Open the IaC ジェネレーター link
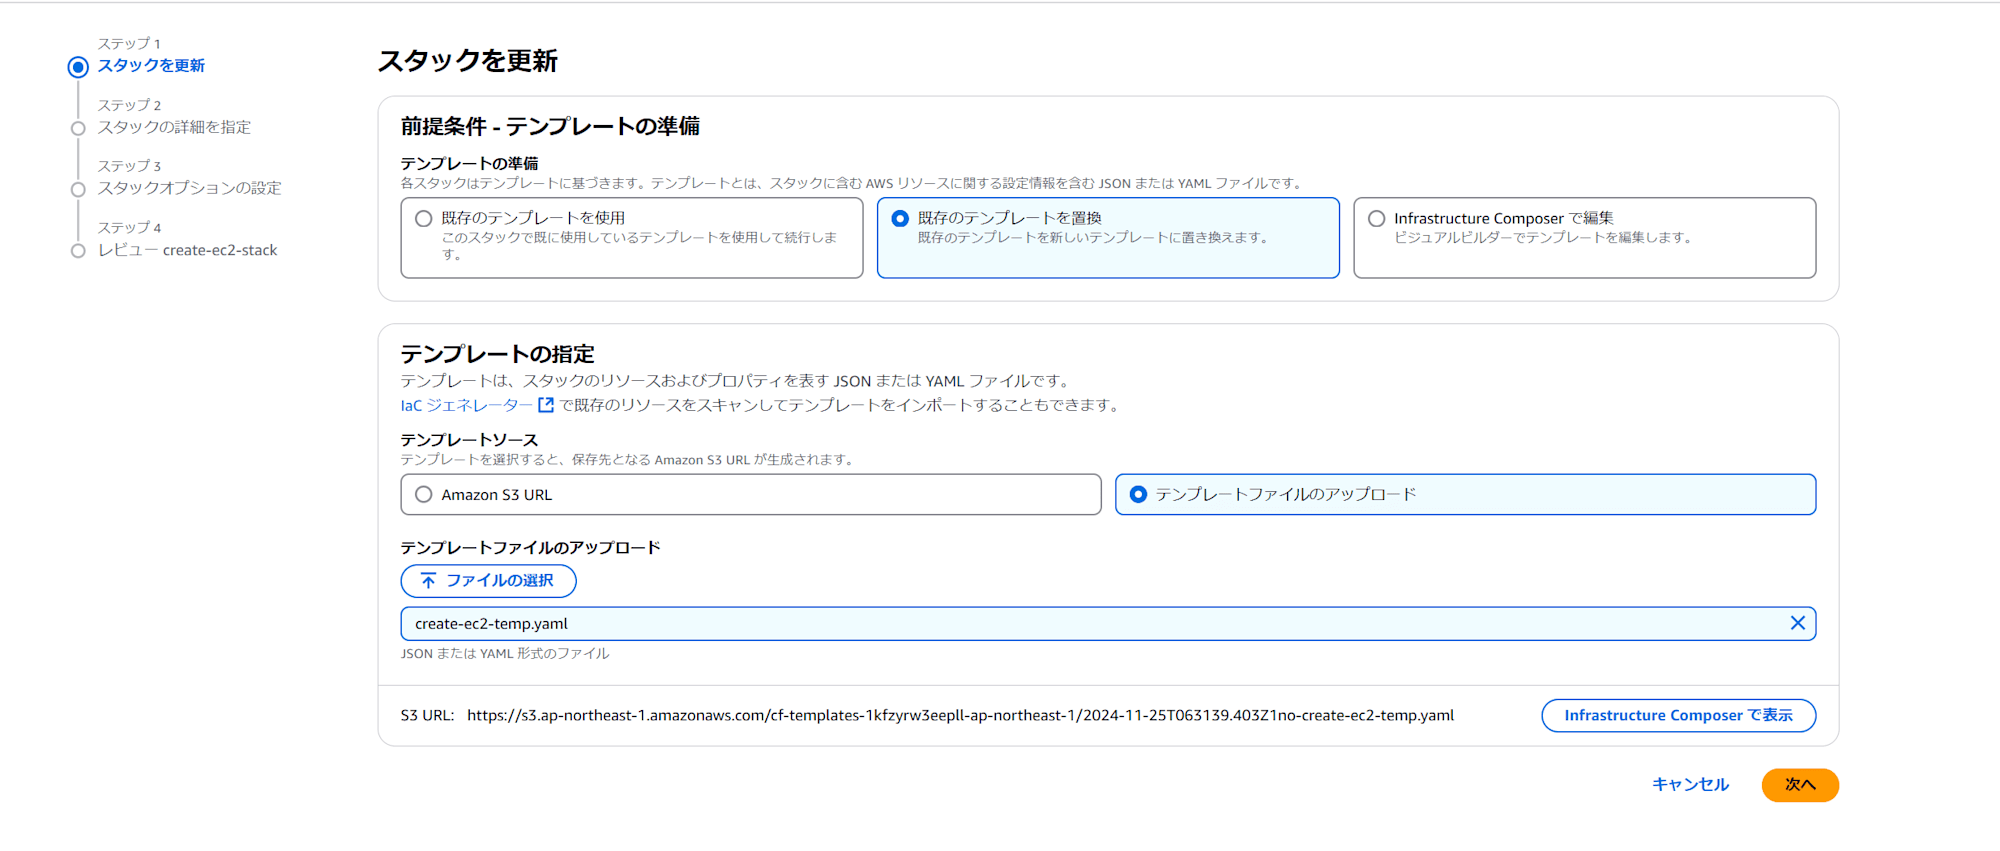The image size is (2000, 851). click(x=466, y=405)
